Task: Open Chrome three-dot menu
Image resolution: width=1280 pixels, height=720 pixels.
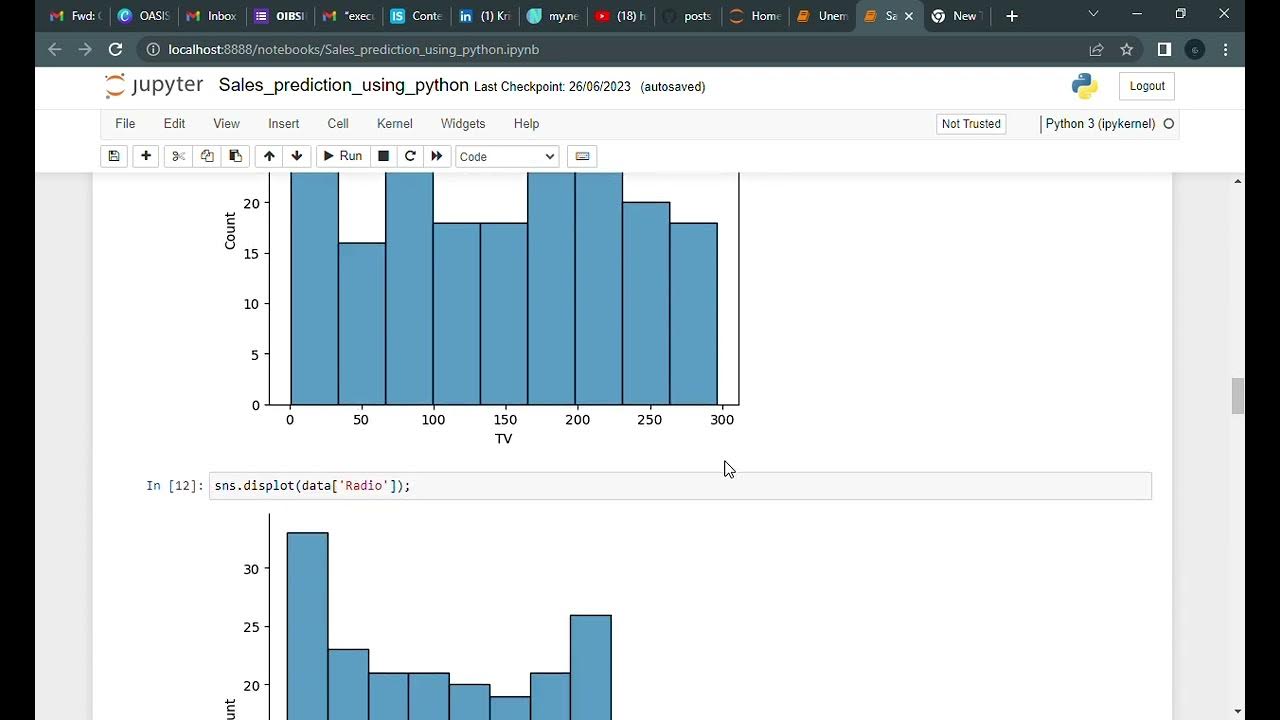Action: (x=1226, y=49)
